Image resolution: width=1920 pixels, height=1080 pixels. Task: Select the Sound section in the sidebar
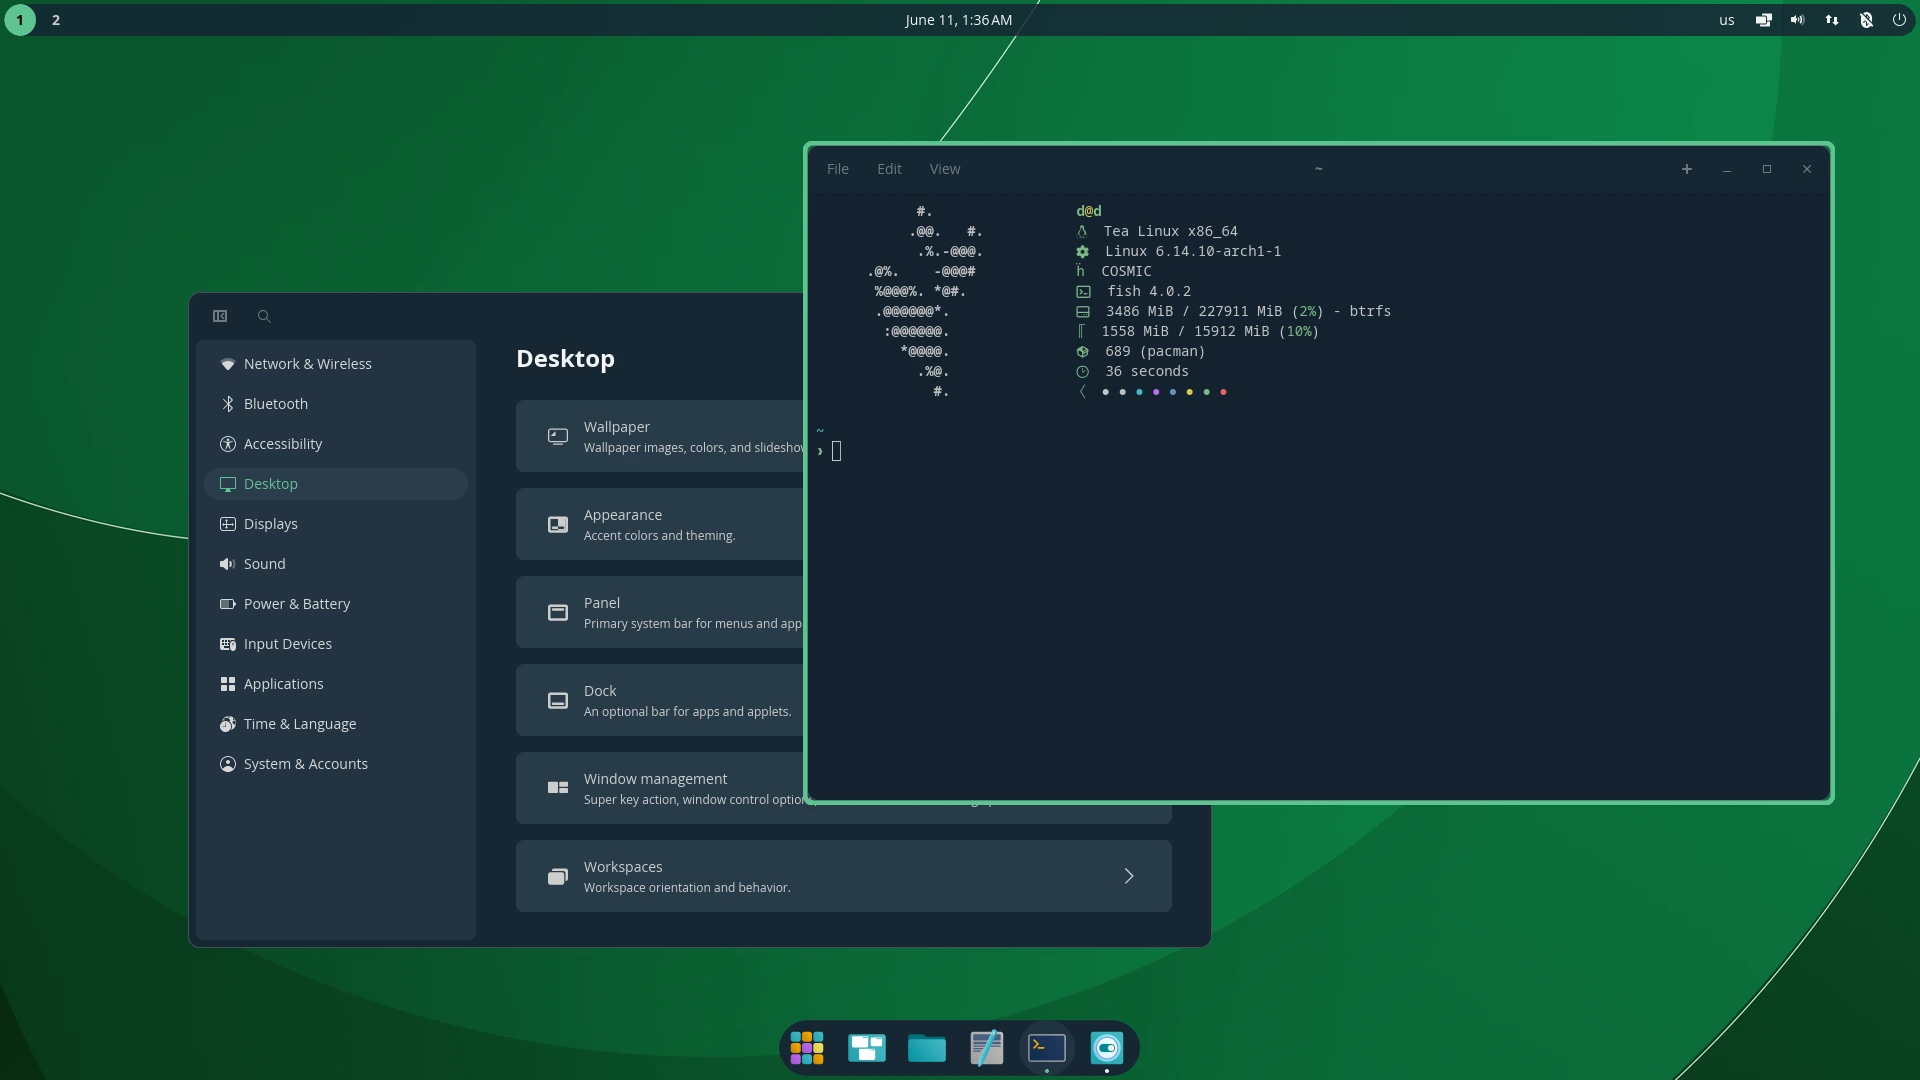265,564
